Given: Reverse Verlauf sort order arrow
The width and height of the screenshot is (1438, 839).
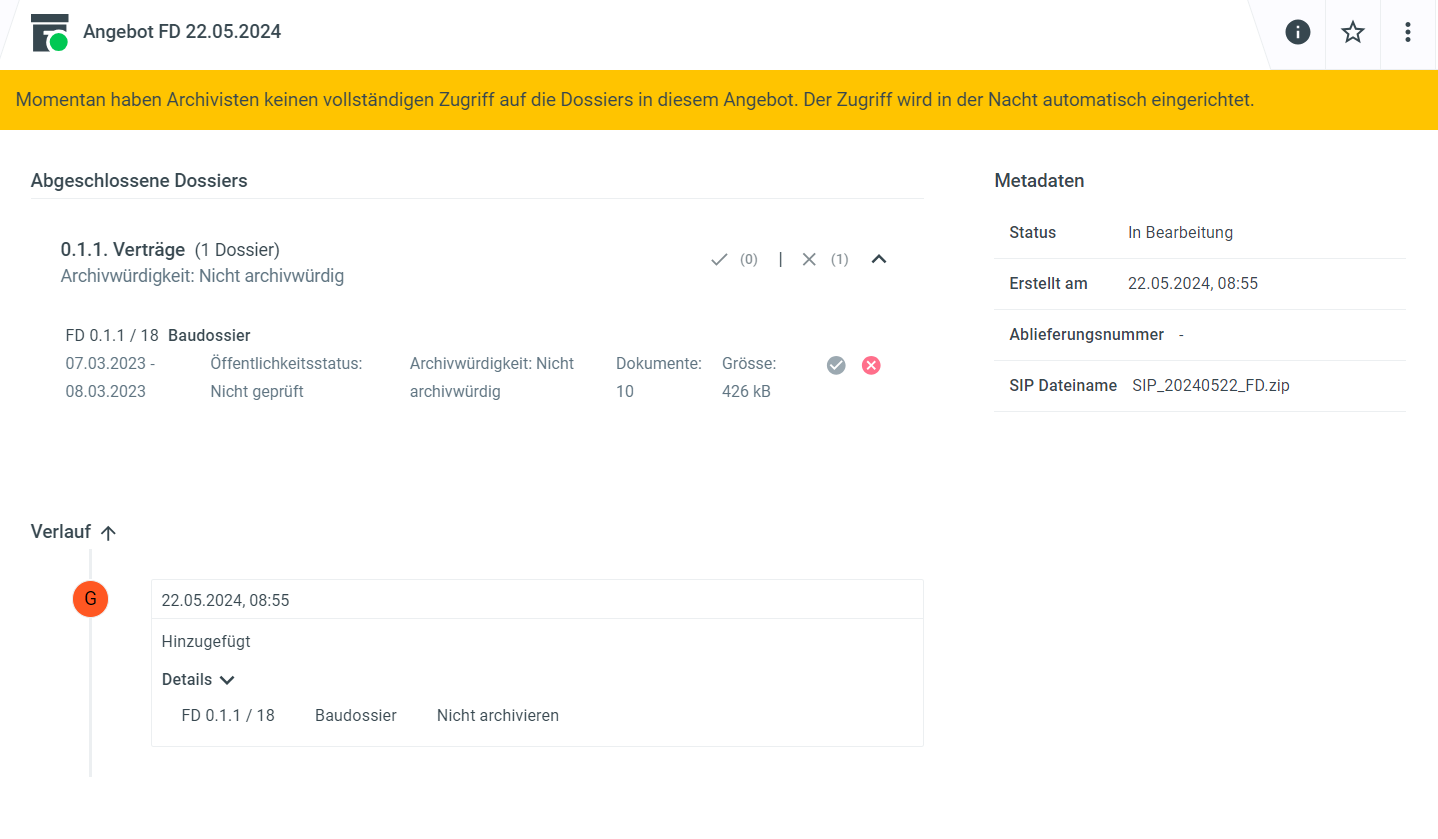Looking at the screenshot, I should click(x=109, y=533).
